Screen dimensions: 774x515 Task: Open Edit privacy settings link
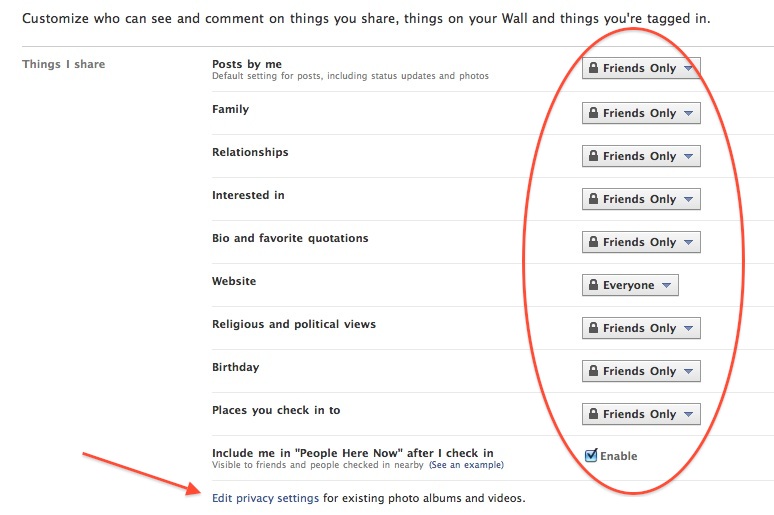(266, 498)
